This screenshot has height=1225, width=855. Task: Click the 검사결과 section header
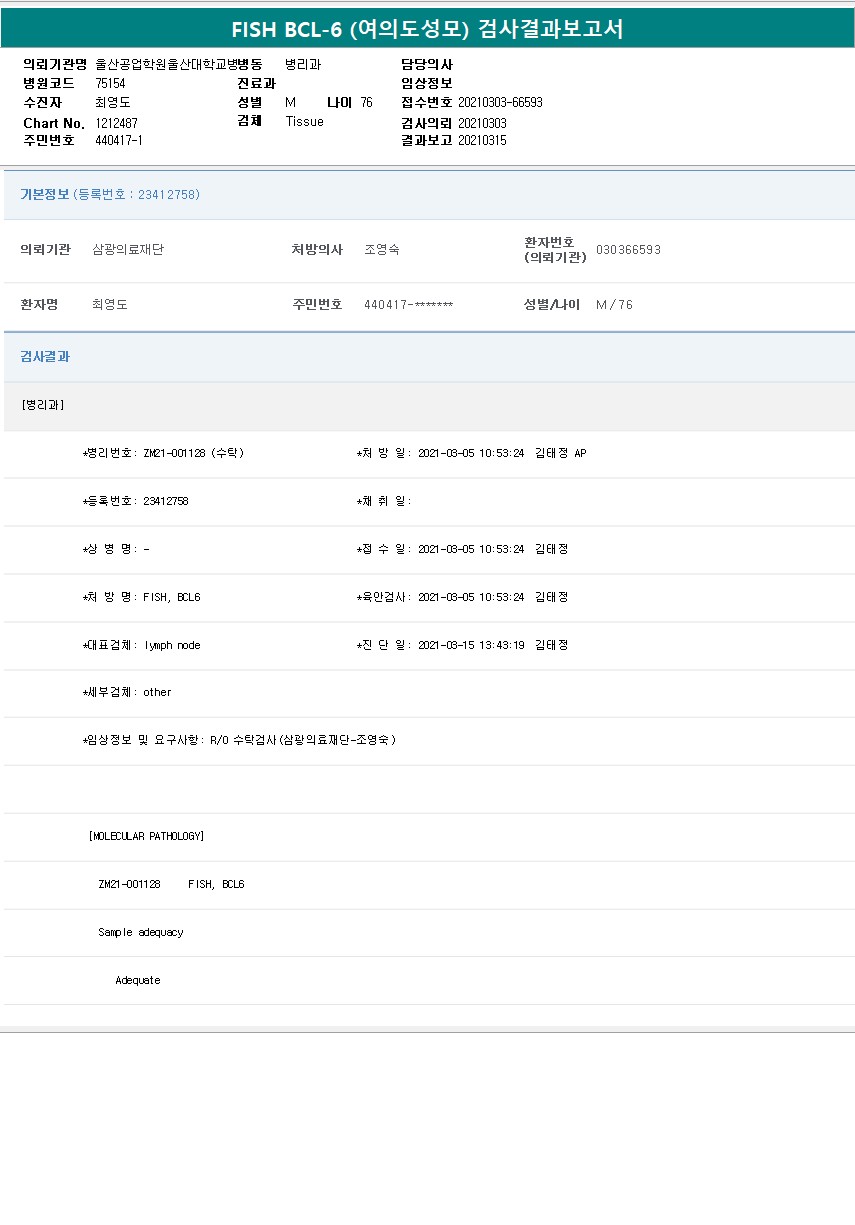[x=45, y=356]
